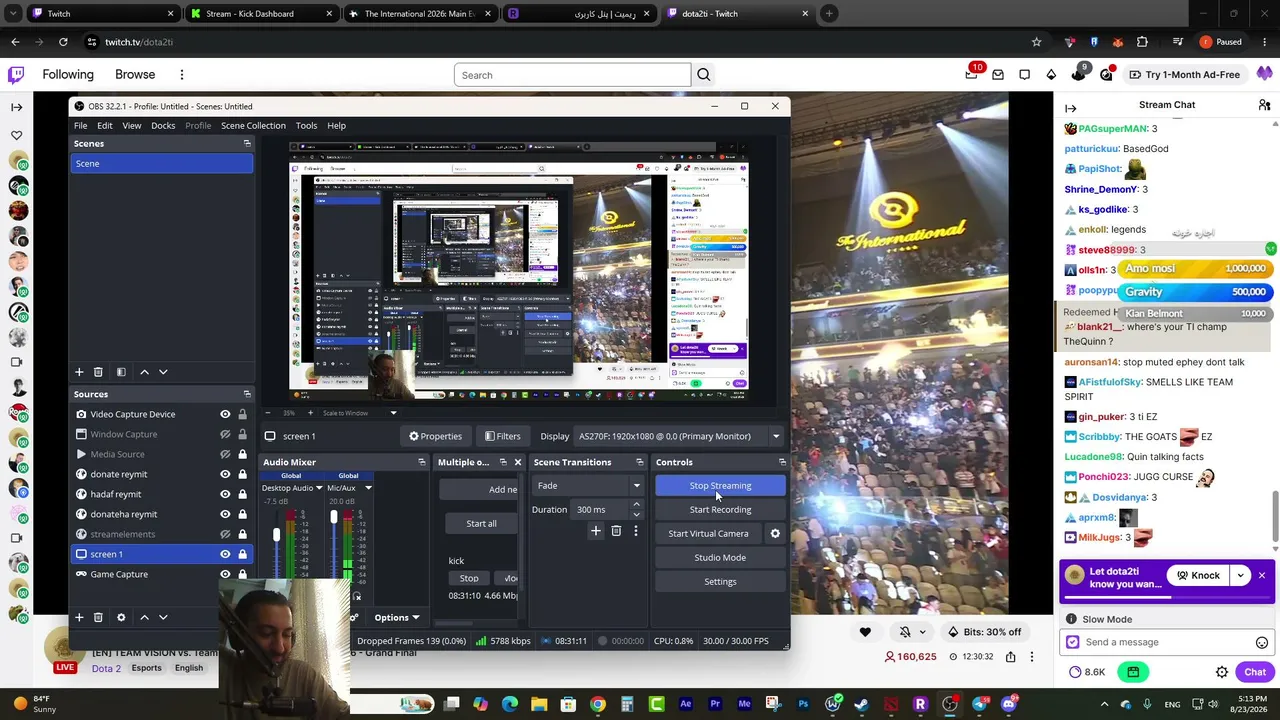Open scene filters icon in Scenes toolbar
Viewport: 1280px width, 720px height.
121,372
